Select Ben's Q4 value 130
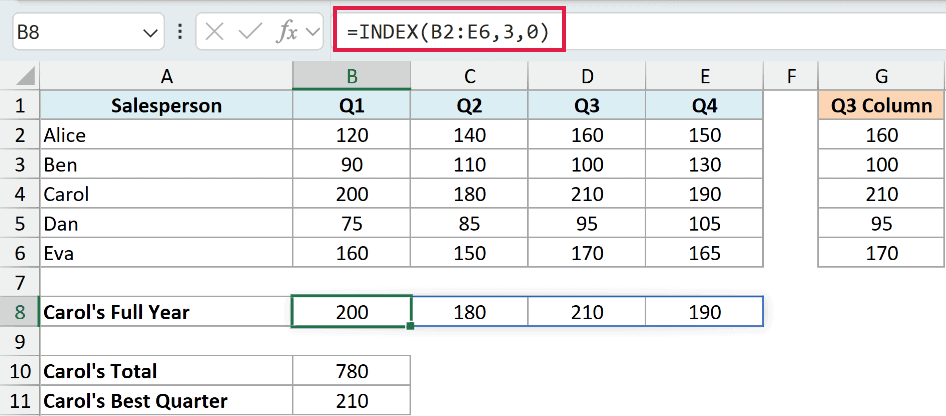946x416 pixels. tap(705, 165)
